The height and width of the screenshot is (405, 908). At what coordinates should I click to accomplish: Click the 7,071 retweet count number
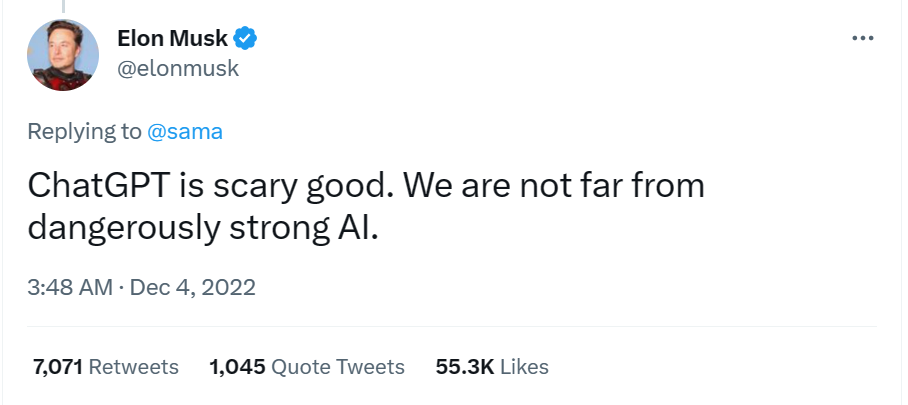pos(57,367)
